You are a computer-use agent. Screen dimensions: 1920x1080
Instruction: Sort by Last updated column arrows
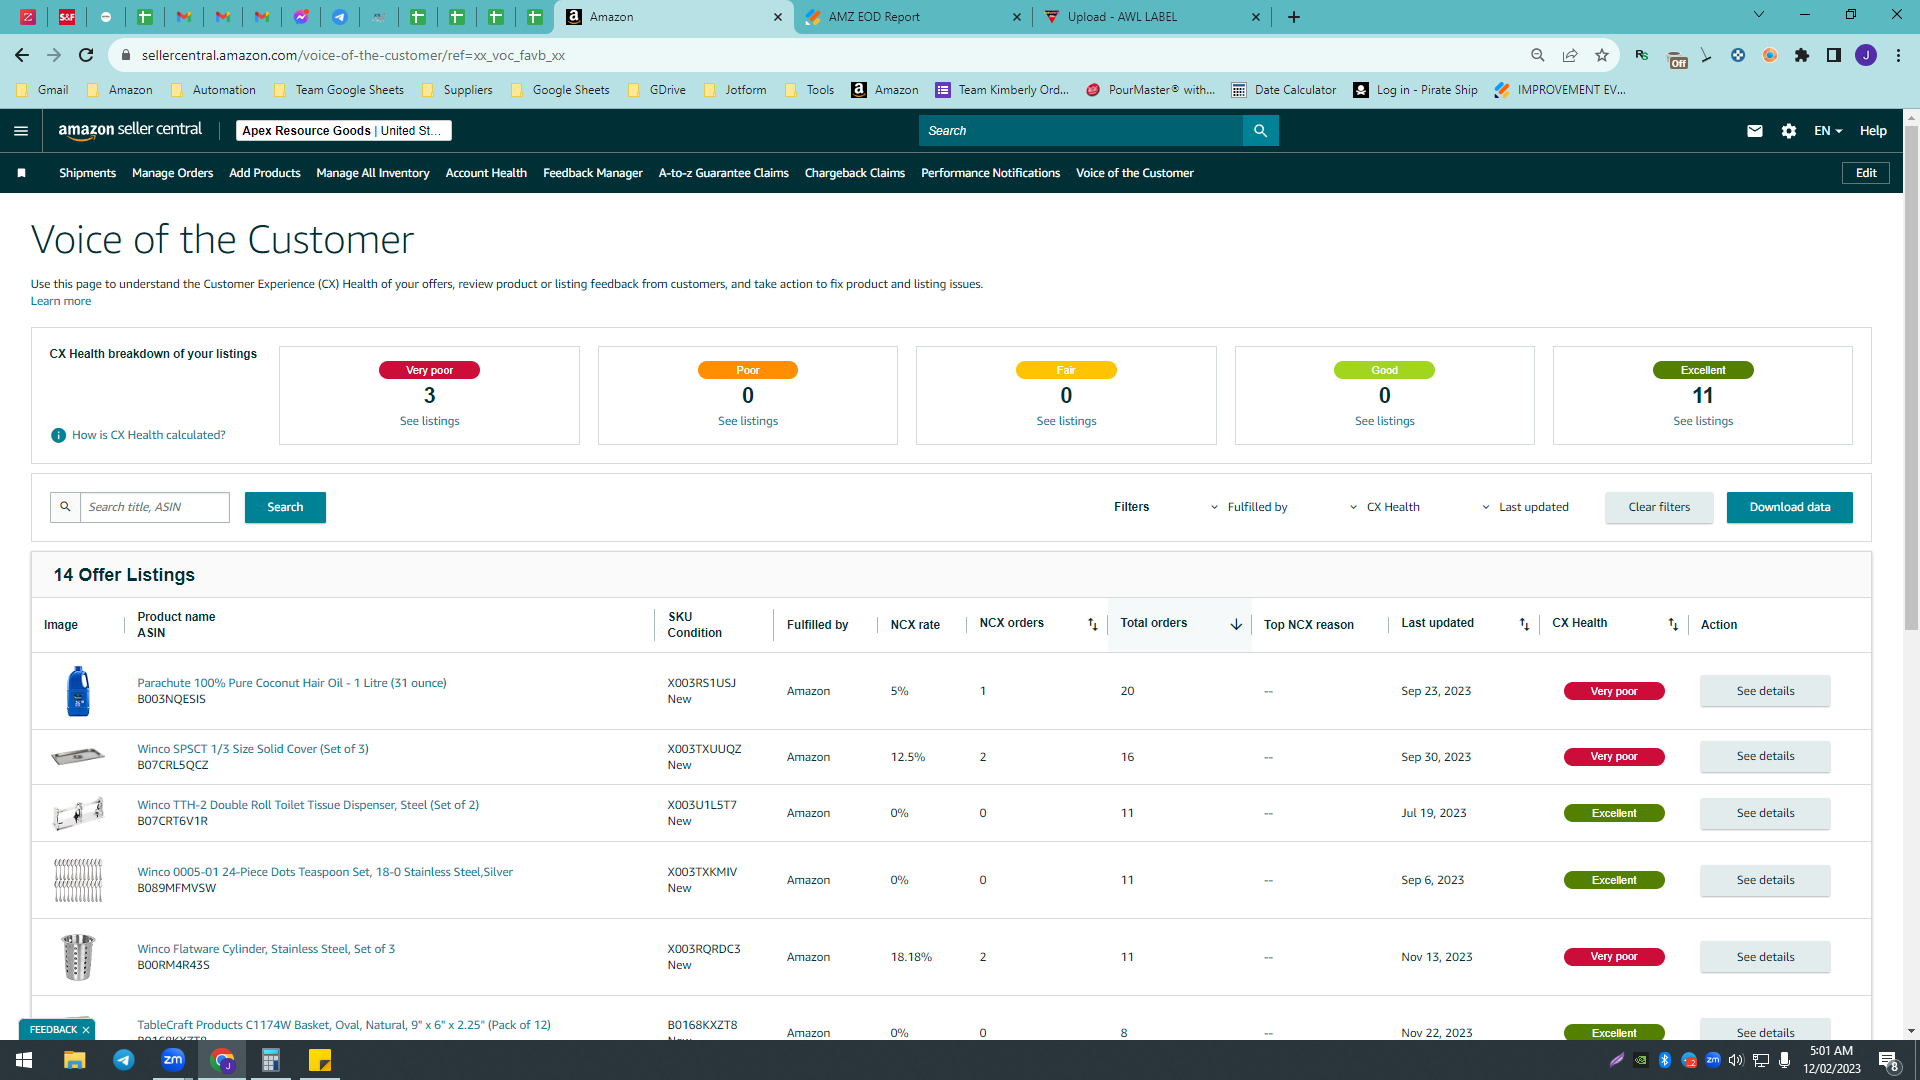(1525, 624)
